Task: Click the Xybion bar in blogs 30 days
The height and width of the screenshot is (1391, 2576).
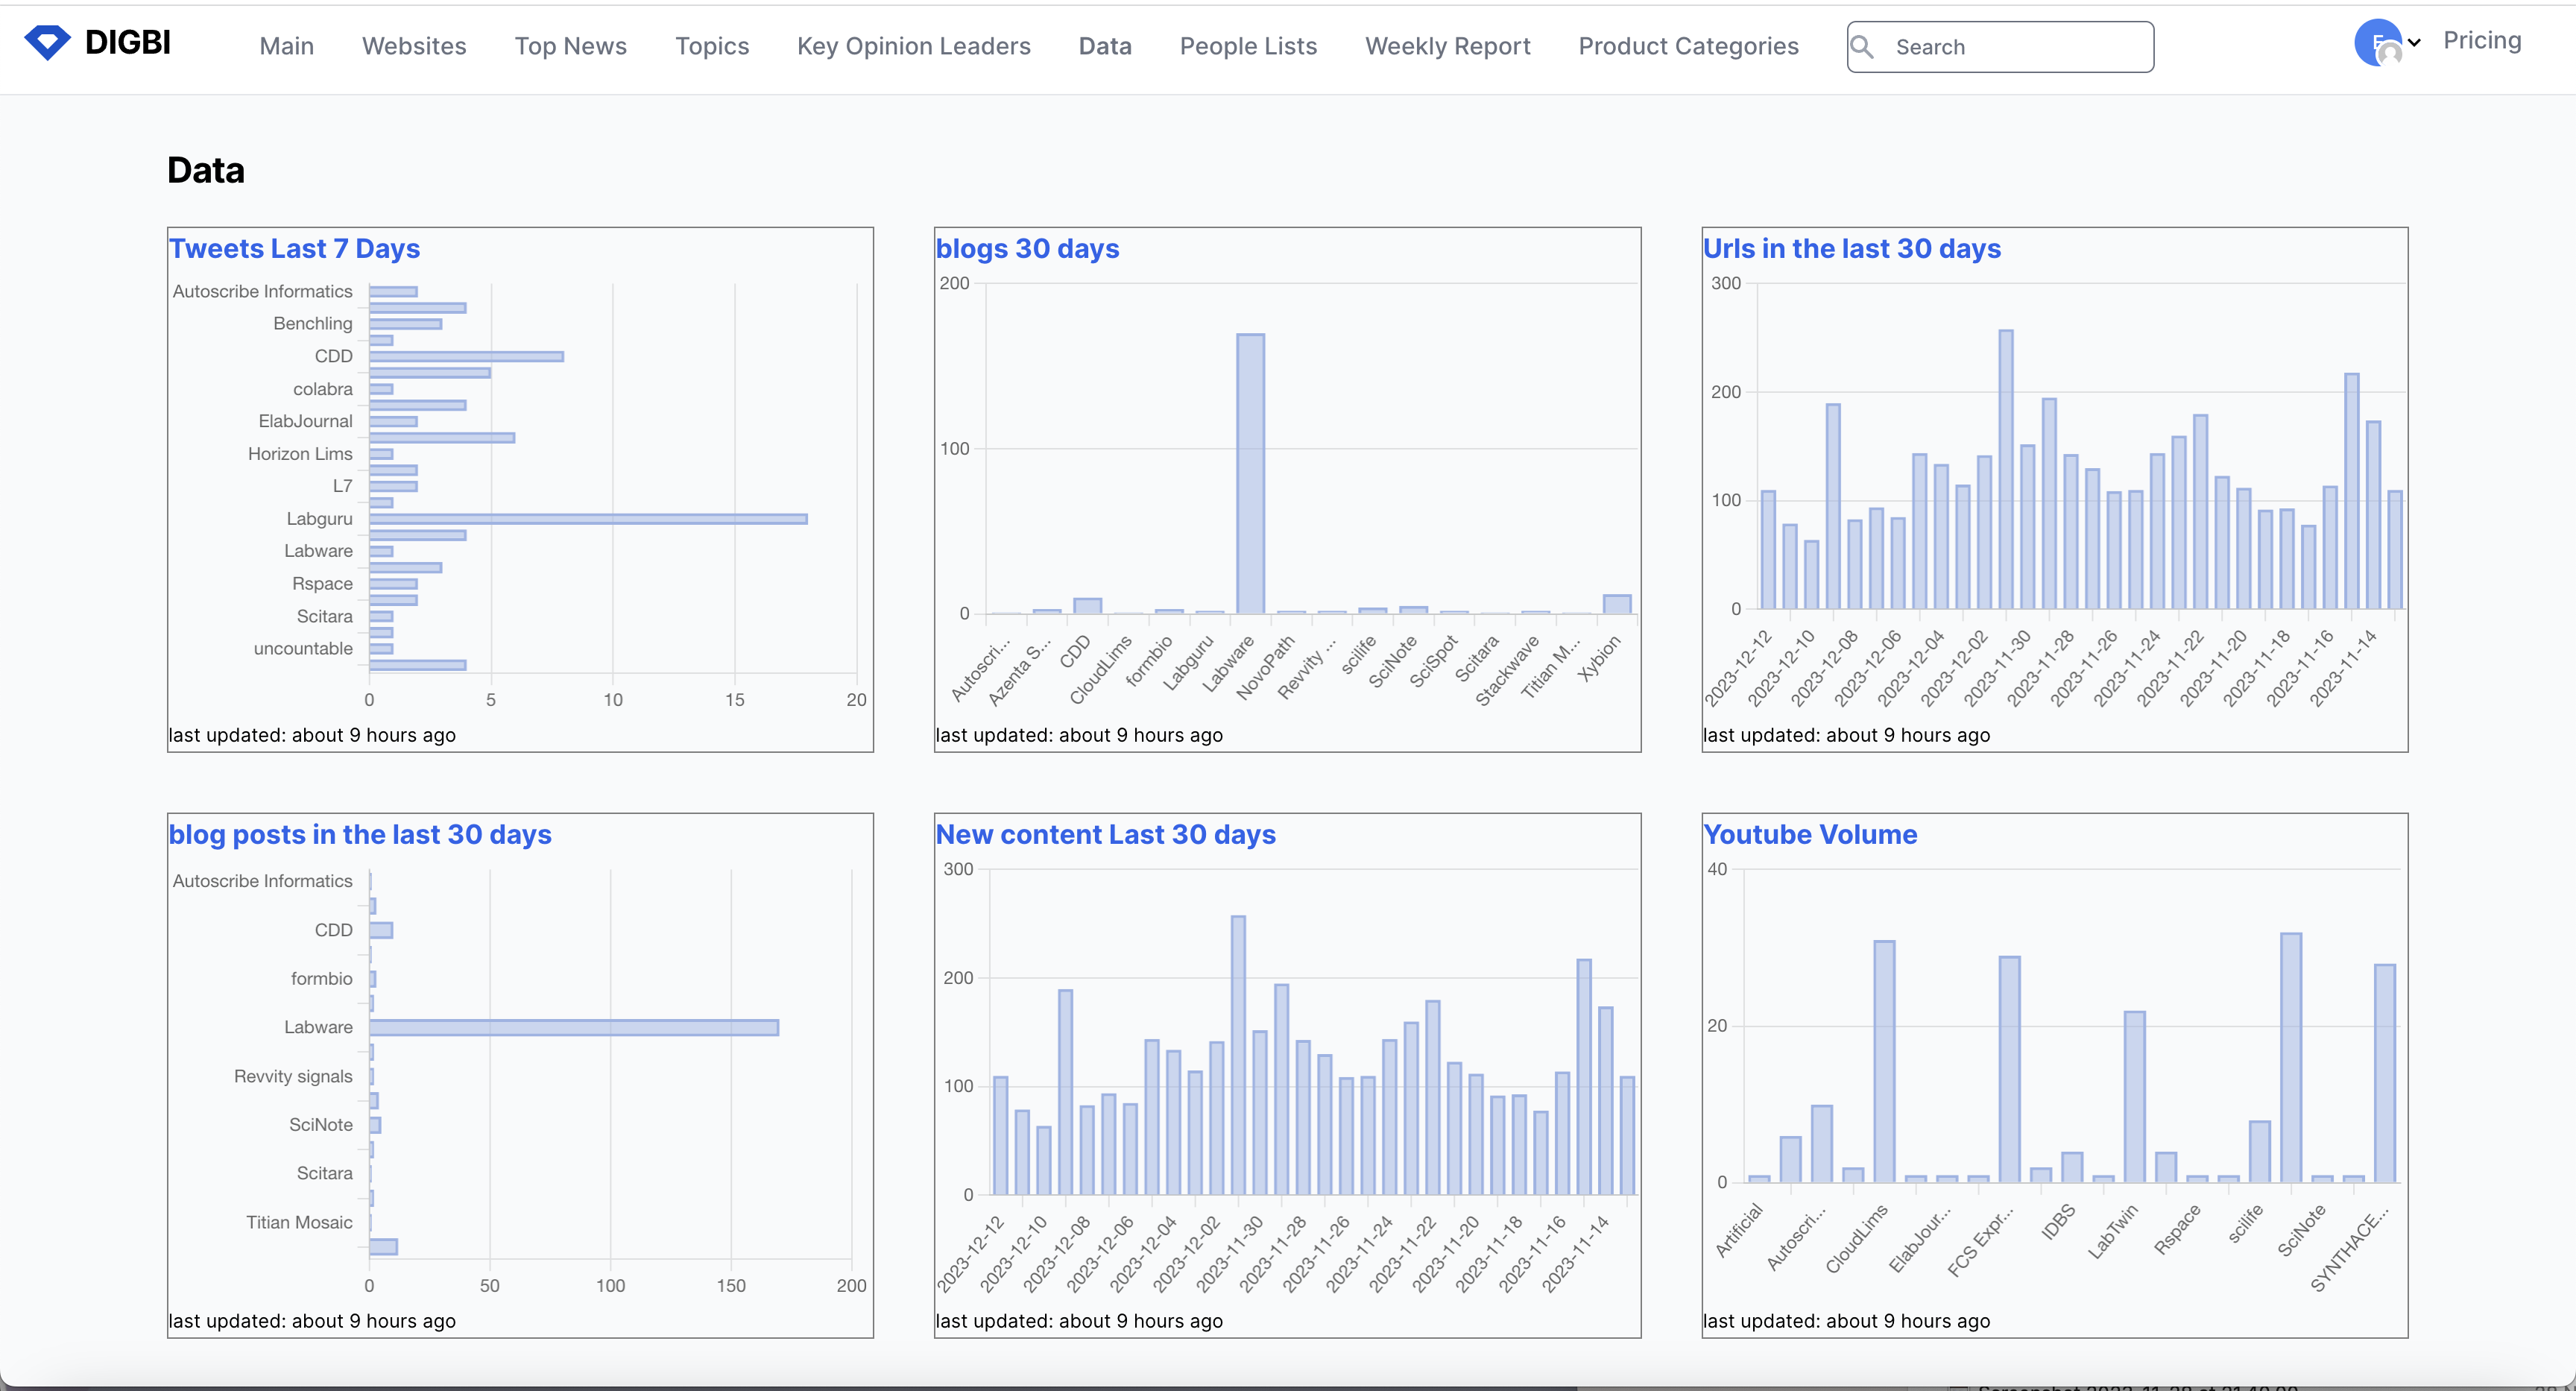Action: 1617,604
